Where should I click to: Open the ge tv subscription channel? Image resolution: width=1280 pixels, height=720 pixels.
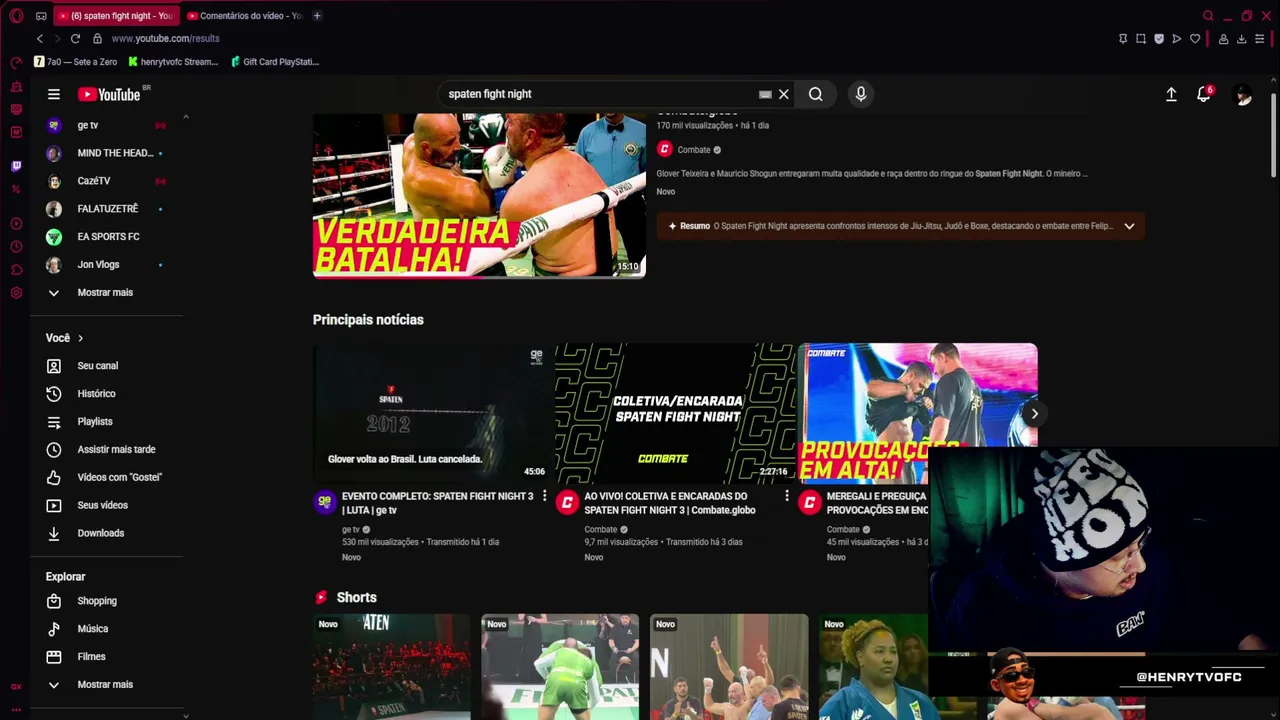107,125
